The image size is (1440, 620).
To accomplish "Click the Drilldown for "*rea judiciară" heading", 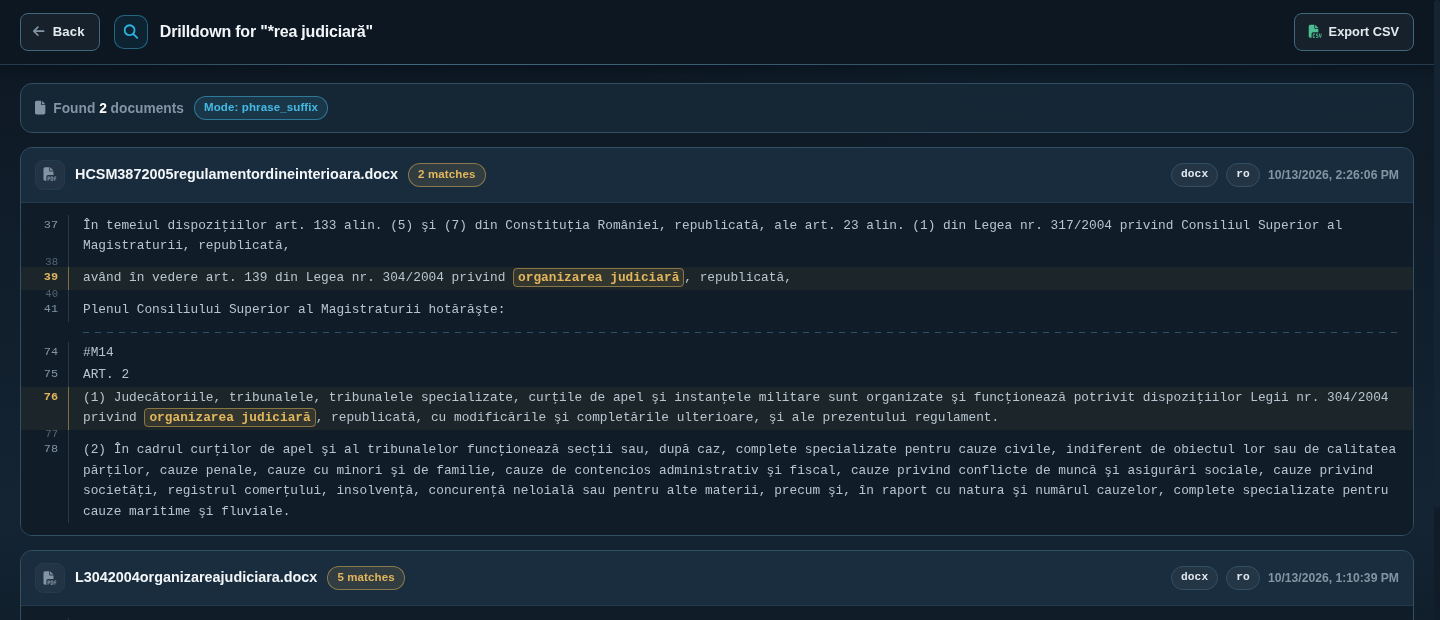I will 266,32.
